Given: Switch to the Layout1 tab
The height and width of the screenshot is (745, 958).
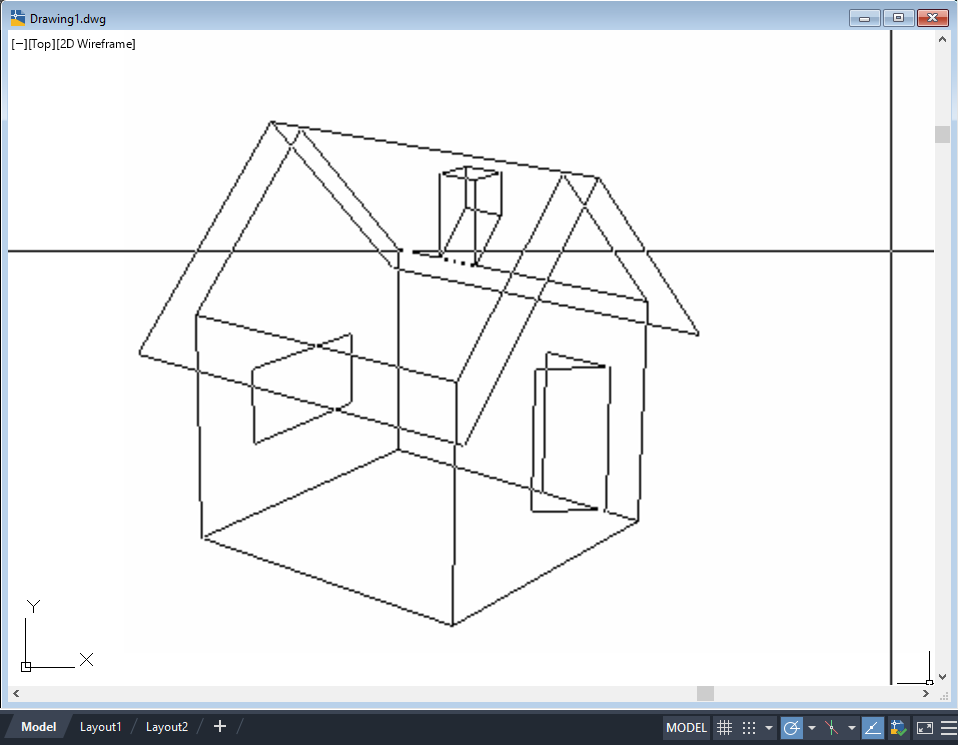Looking at the screenshot, I should [100, 727].
